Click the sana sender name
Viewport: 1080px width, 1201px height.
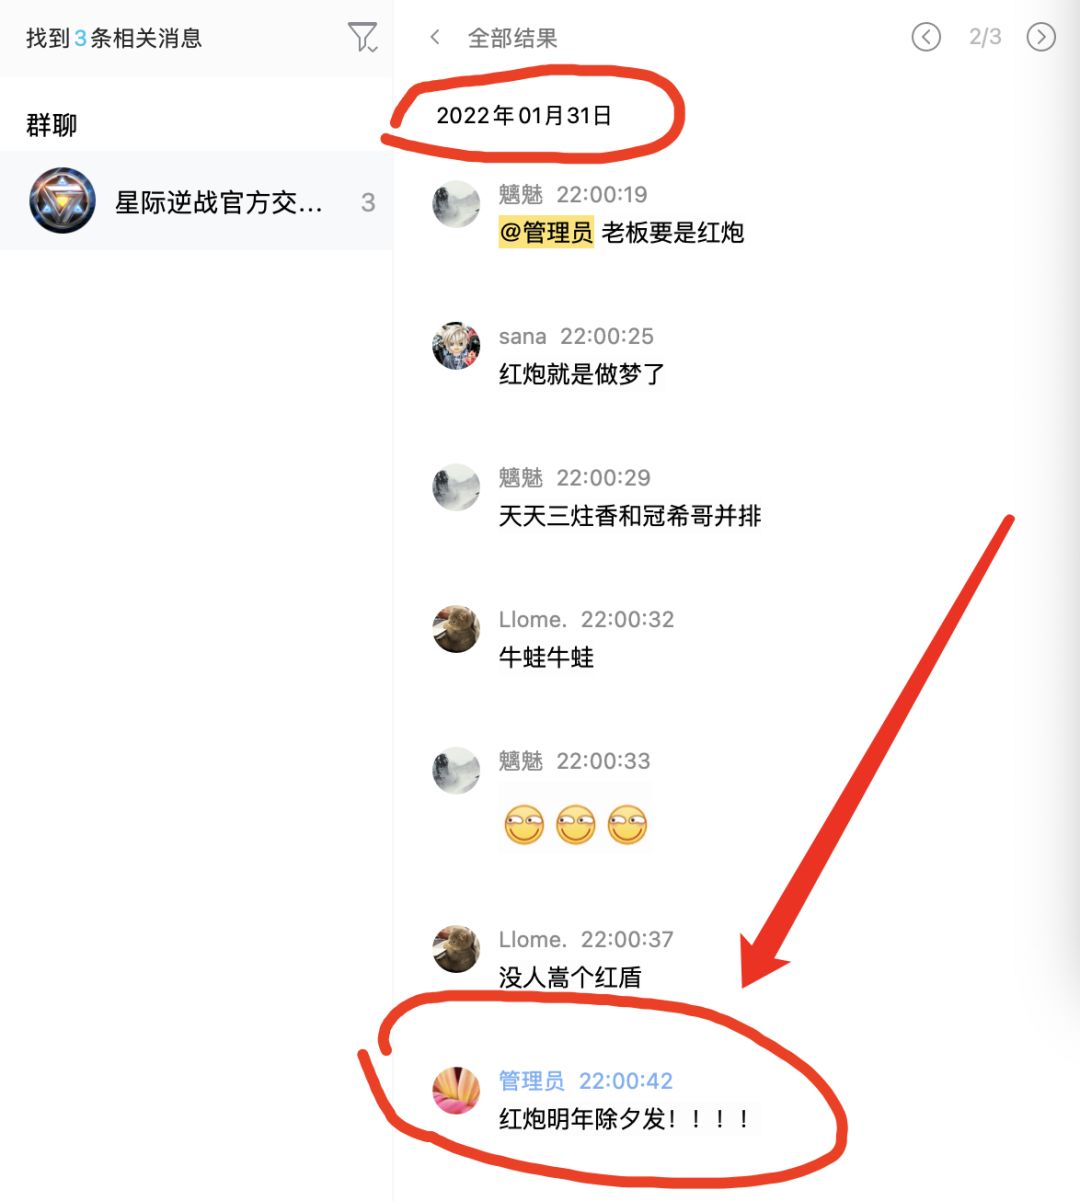[x=522, y=336]
